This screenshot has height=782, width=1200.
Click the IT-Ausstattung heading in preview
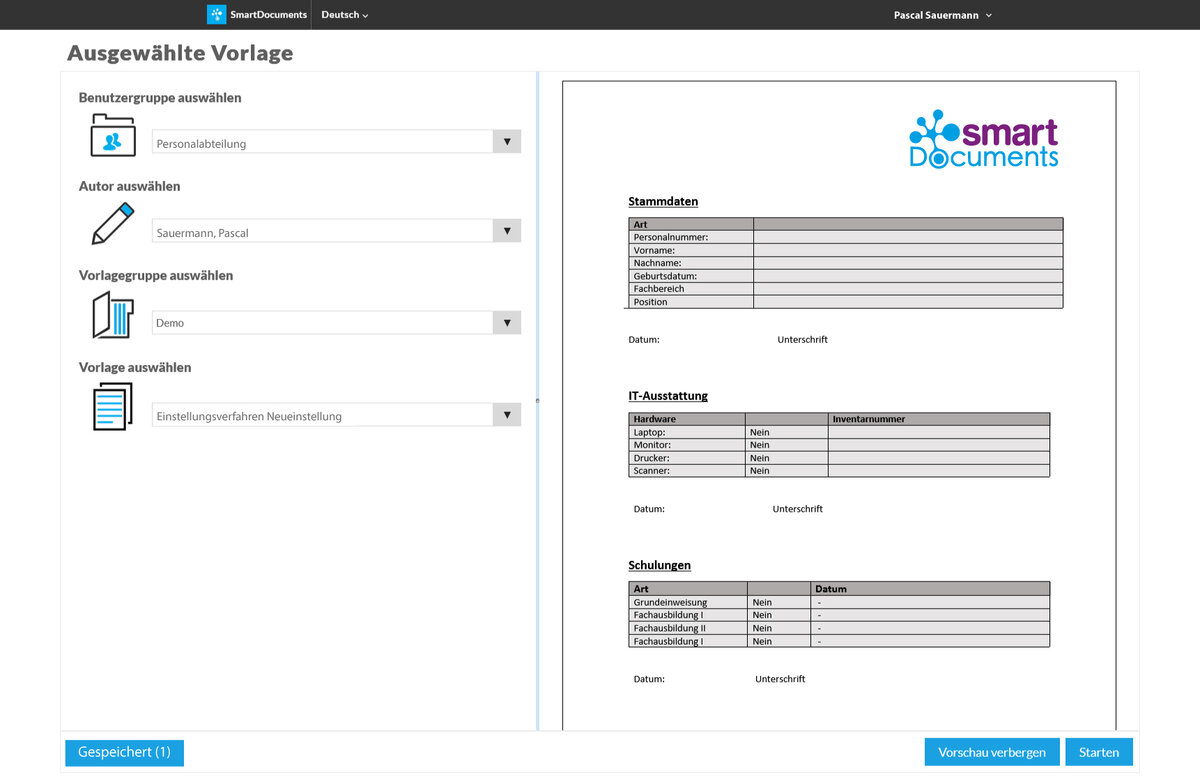(x=668, y=396)
